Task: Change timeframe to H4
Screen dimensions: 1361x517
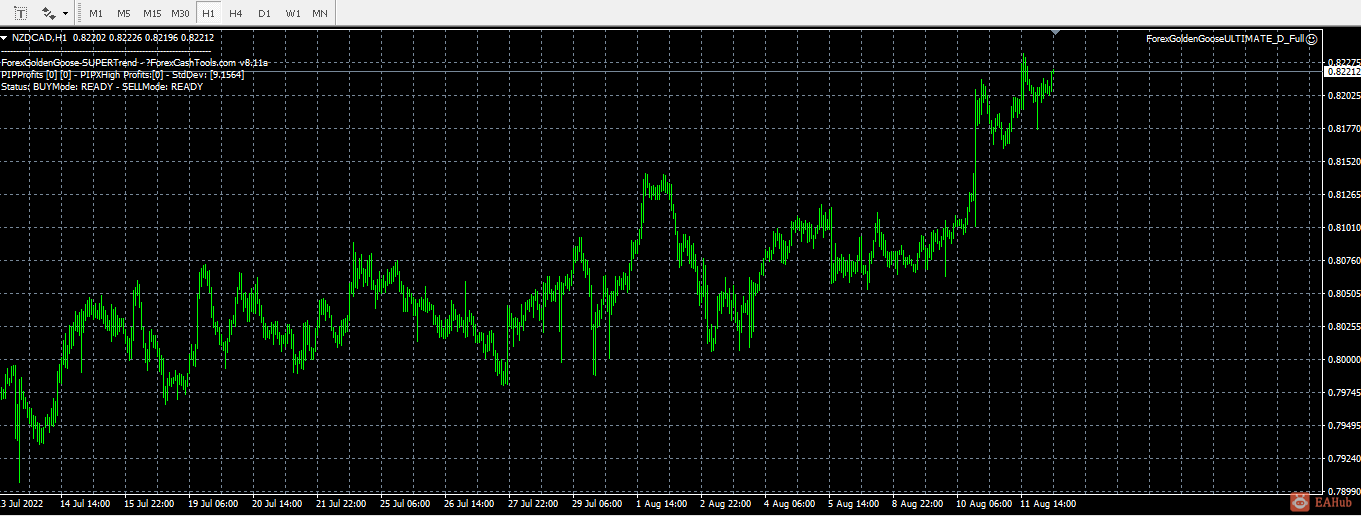Action: tap(235, 13)
